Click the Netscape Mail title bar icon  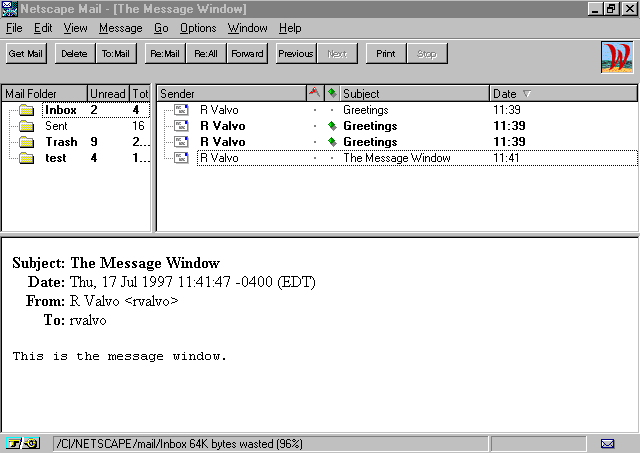9,9
